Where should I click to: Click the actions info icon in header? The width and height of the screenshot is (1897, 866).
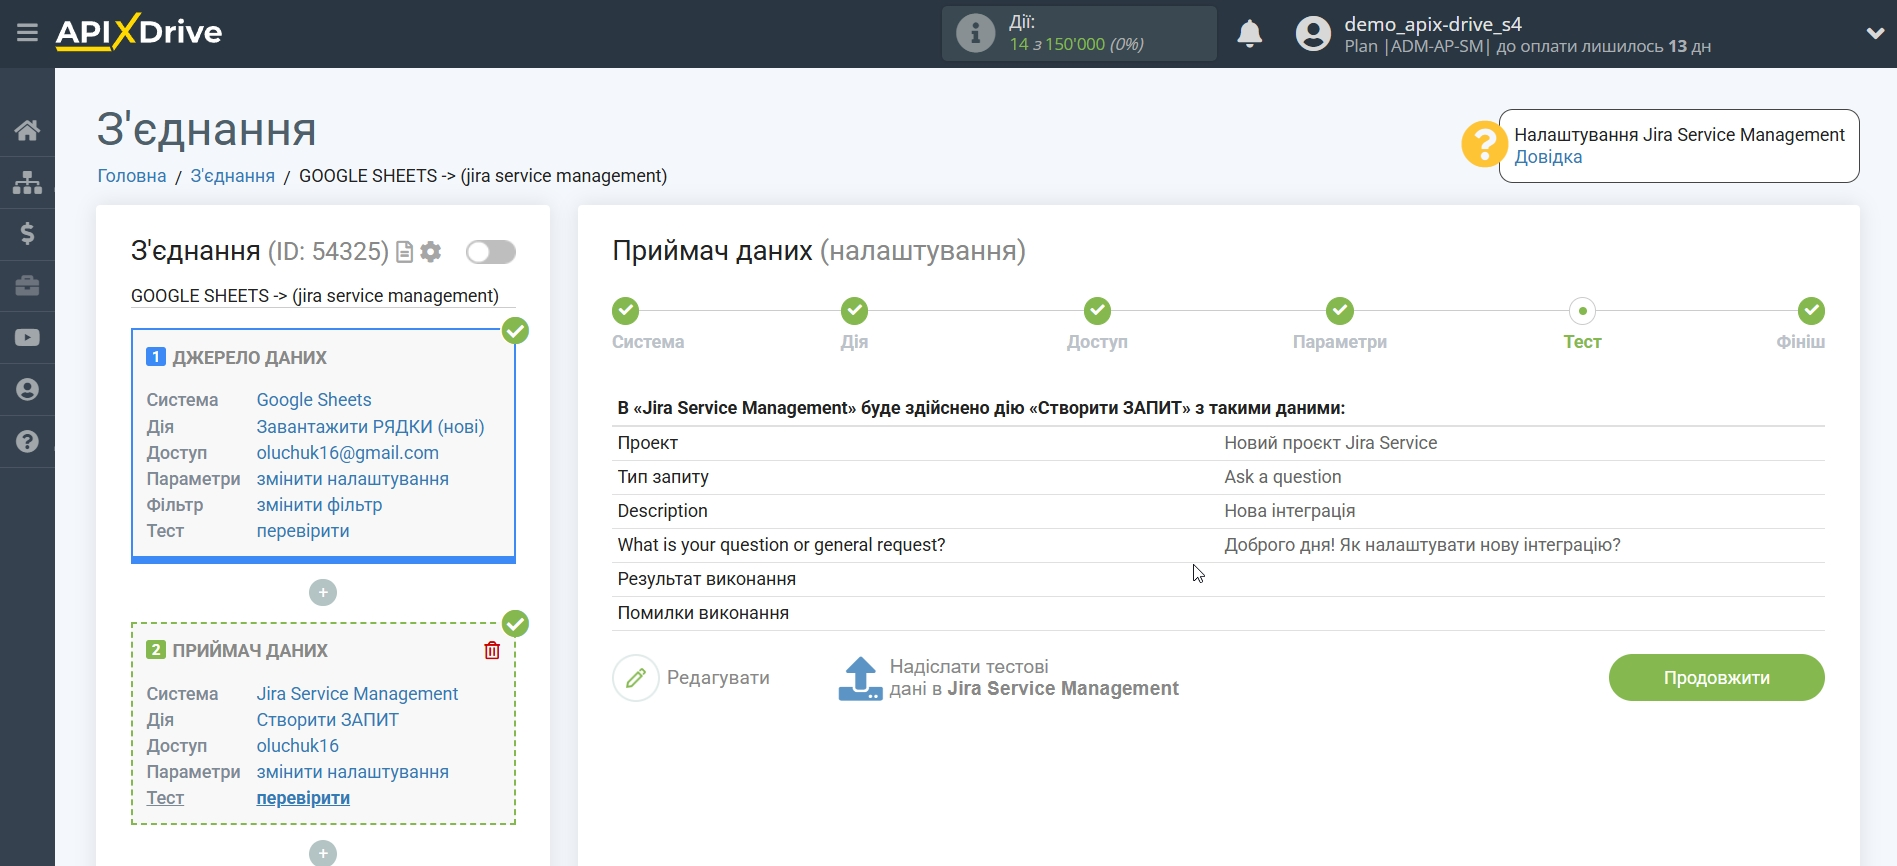(x=975, y=33)
